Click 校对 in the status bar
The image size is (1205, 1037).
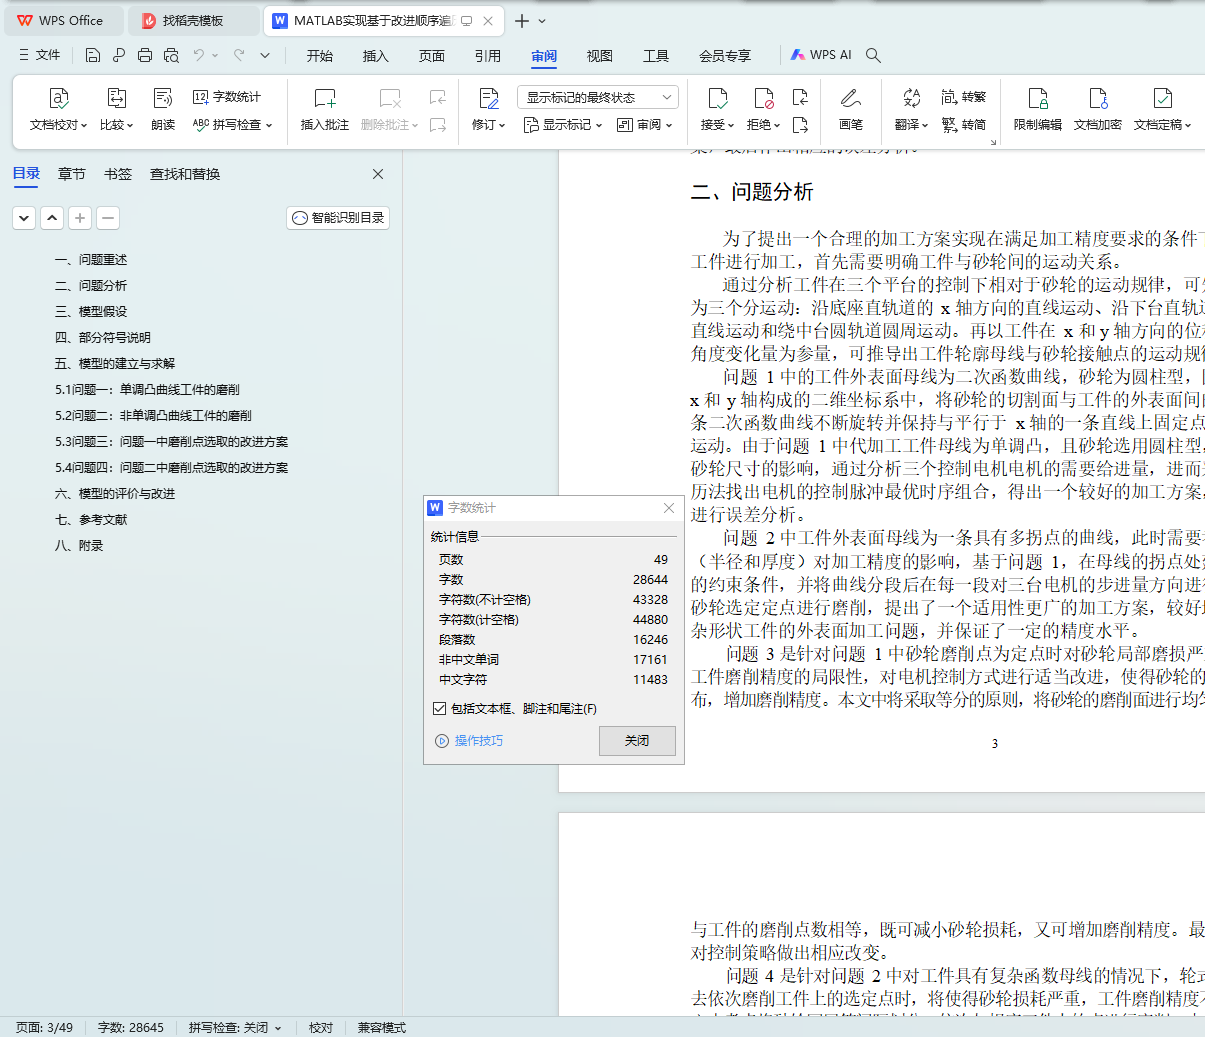(321, 1027)
